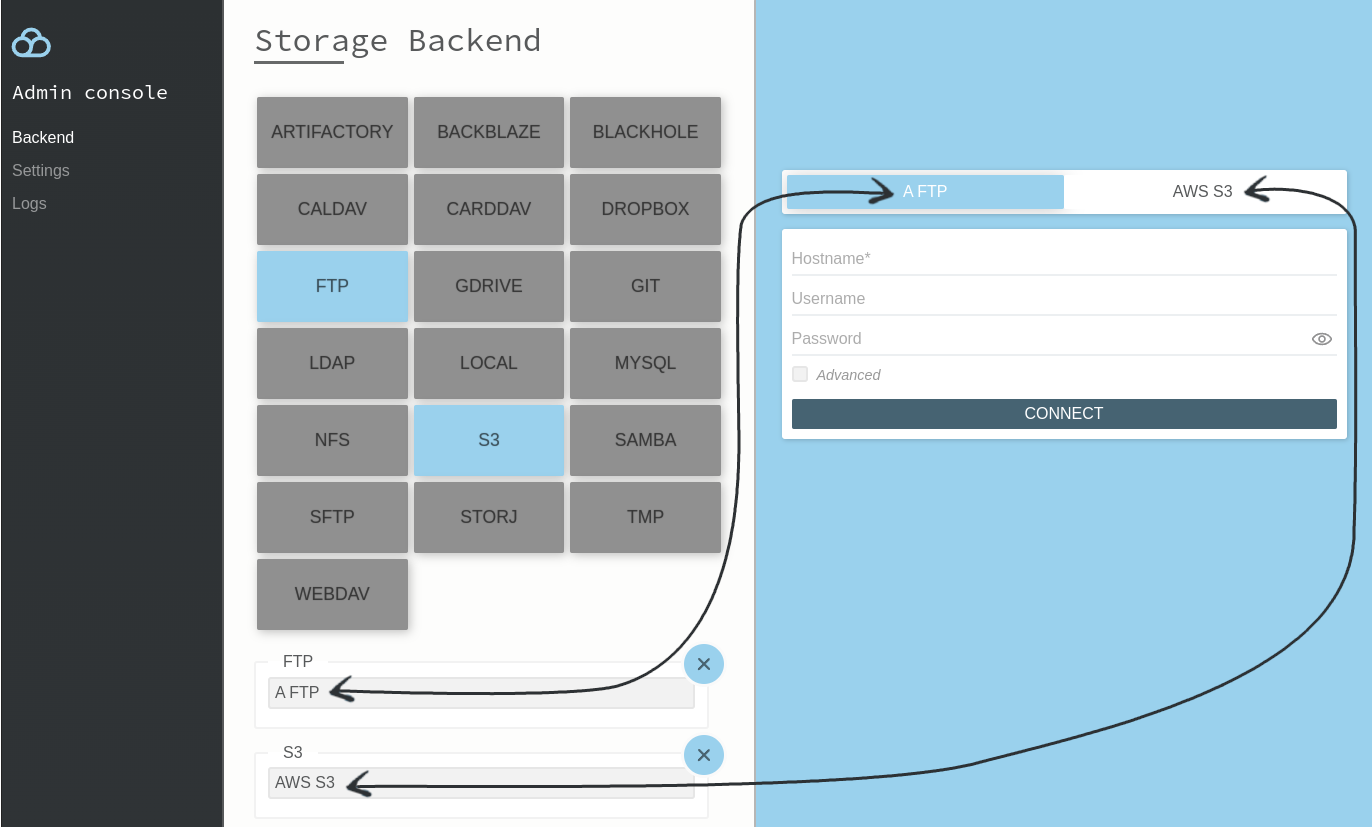Select Backend in the sidebar

[x=43, y=137]
